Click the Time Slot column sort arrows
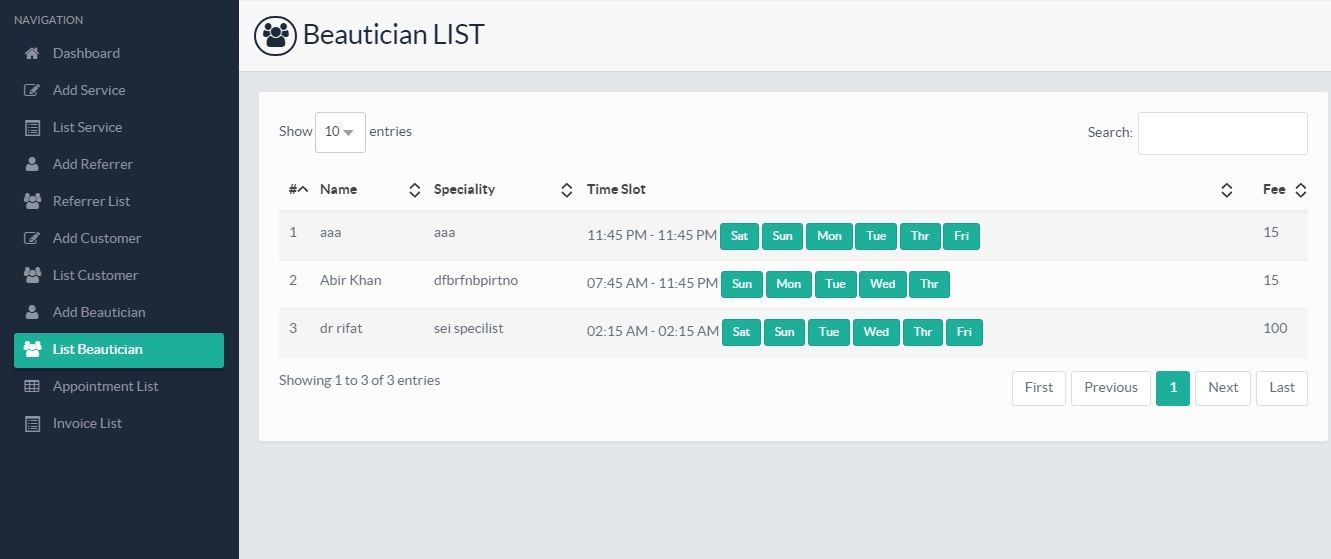This screenshot has width=1331, height=559. (1227, 190)
